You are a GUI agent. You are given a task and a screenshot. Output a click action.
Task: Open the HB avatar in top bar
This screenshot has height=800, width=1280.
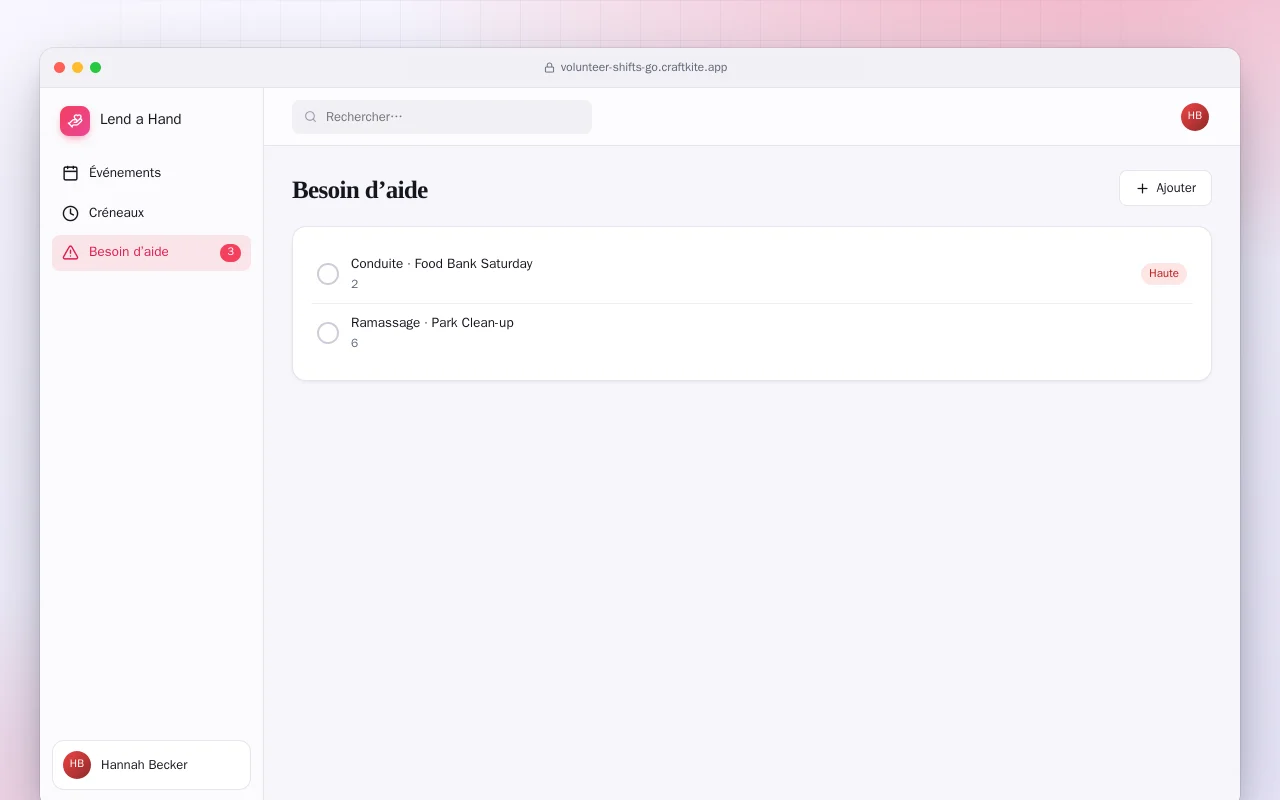point(1195,117)
